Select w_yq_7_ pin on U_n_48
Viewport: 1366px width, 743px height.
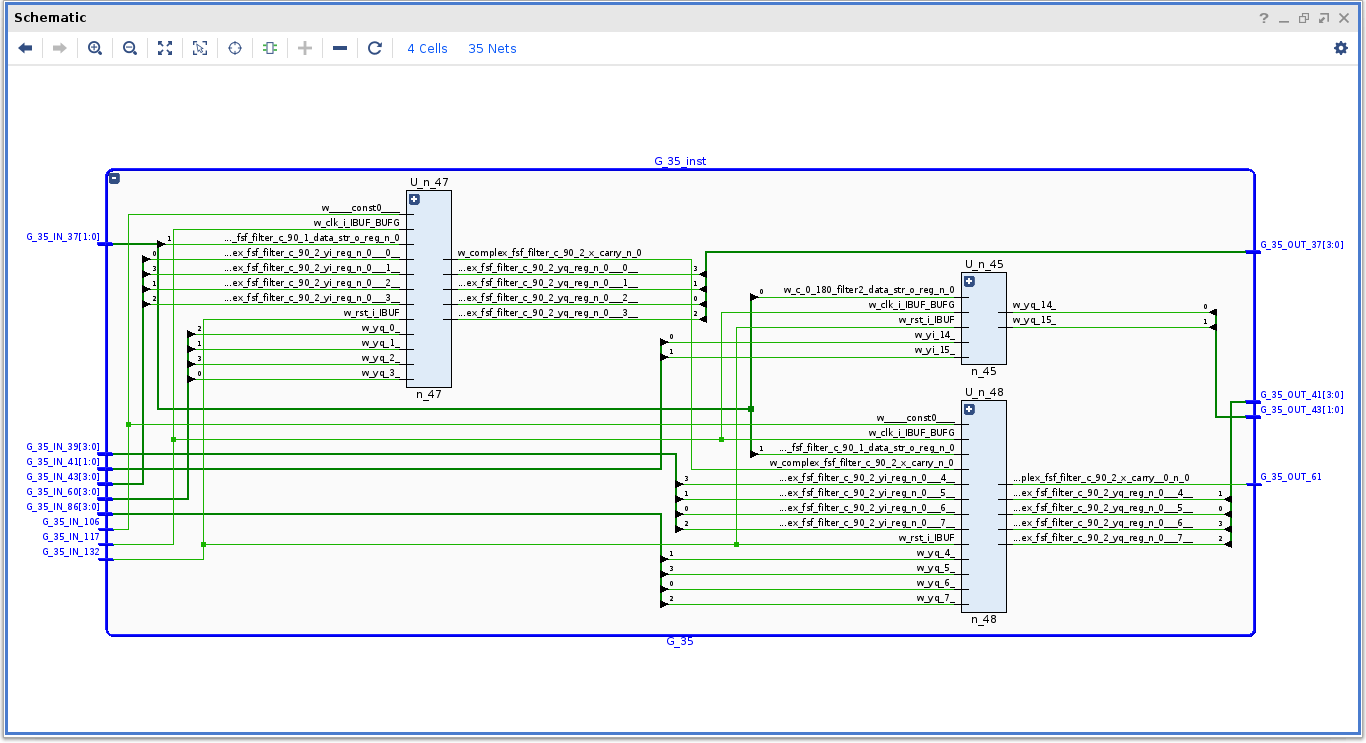(935, 598)
